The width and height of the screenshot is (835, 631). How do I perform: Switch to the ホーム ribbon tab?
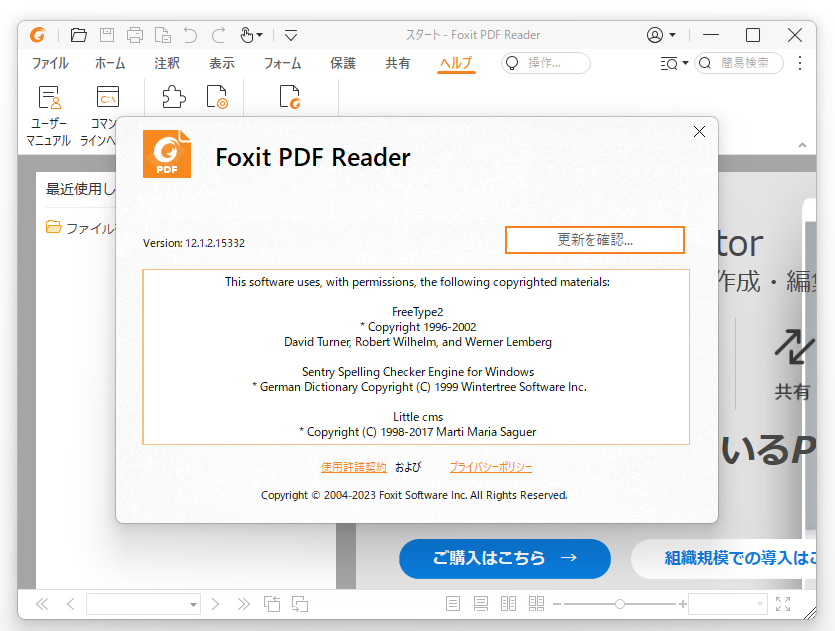(x=110, y=62)
